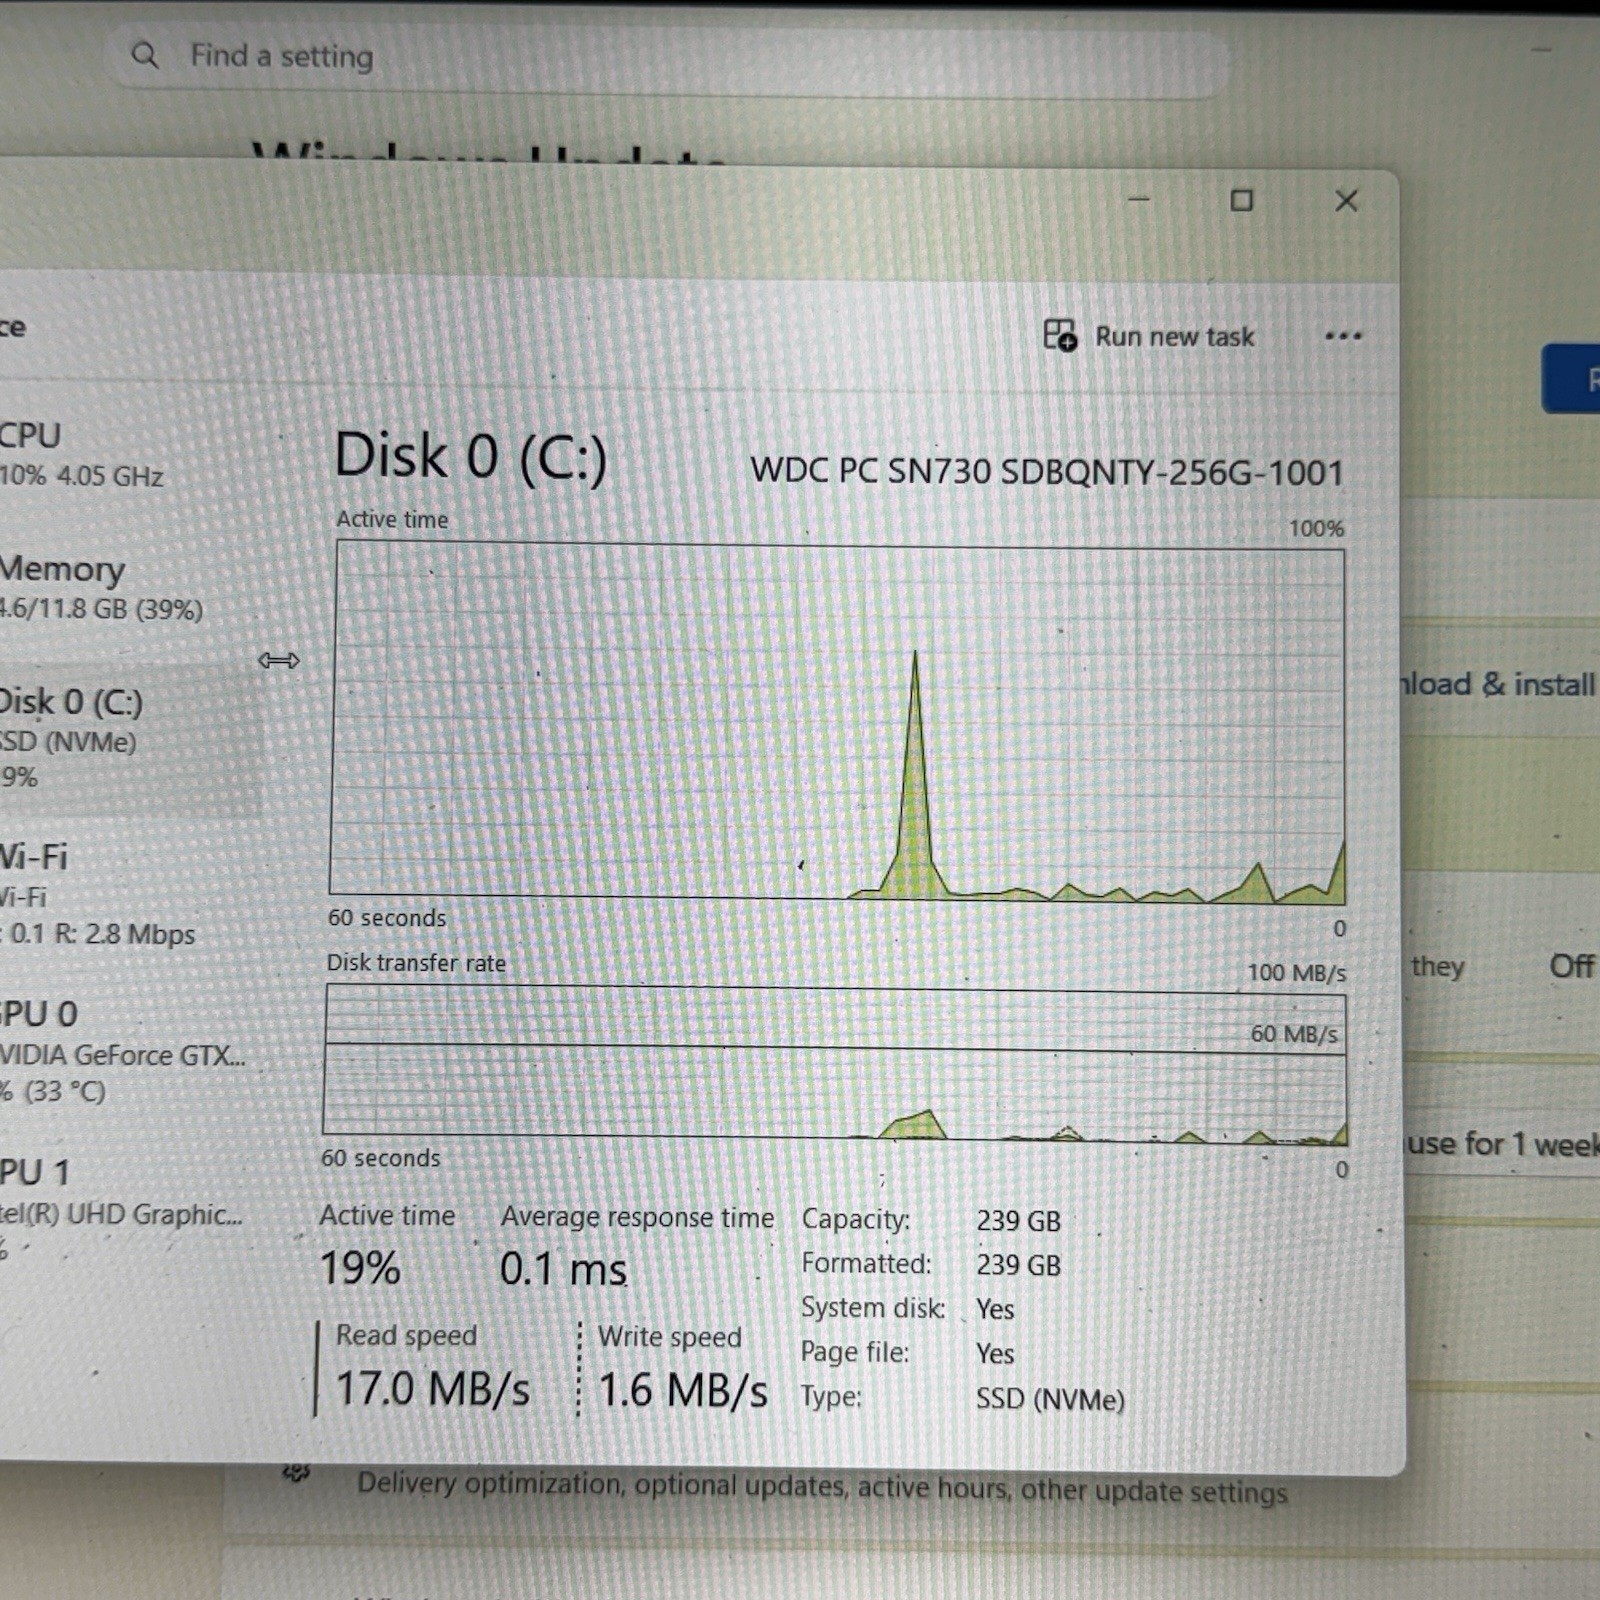Image resolution: width=1600 pixels, height=1600 pixels.
Task: Click the Capacity 239 GB value
Action: [x=1018, y=1221]
